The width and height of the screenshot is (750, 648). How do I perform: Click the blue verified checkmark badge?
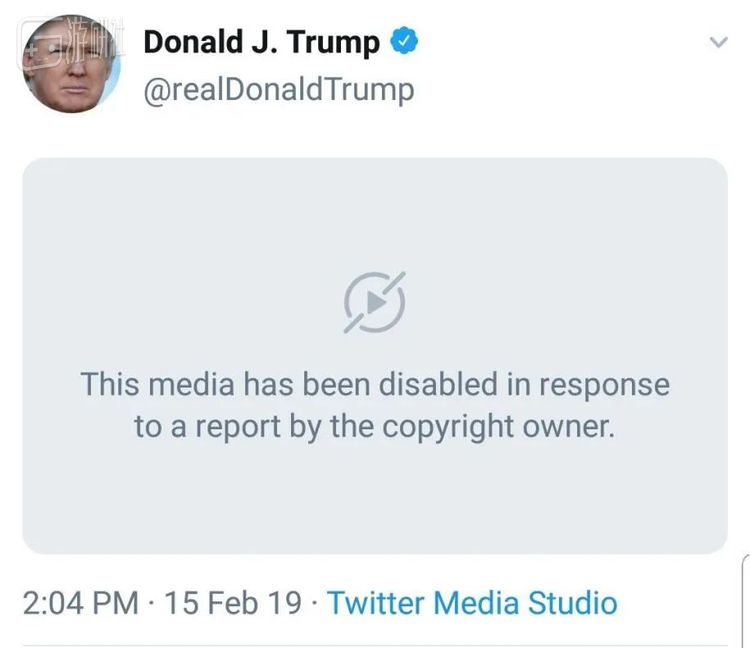pos(404,42)
